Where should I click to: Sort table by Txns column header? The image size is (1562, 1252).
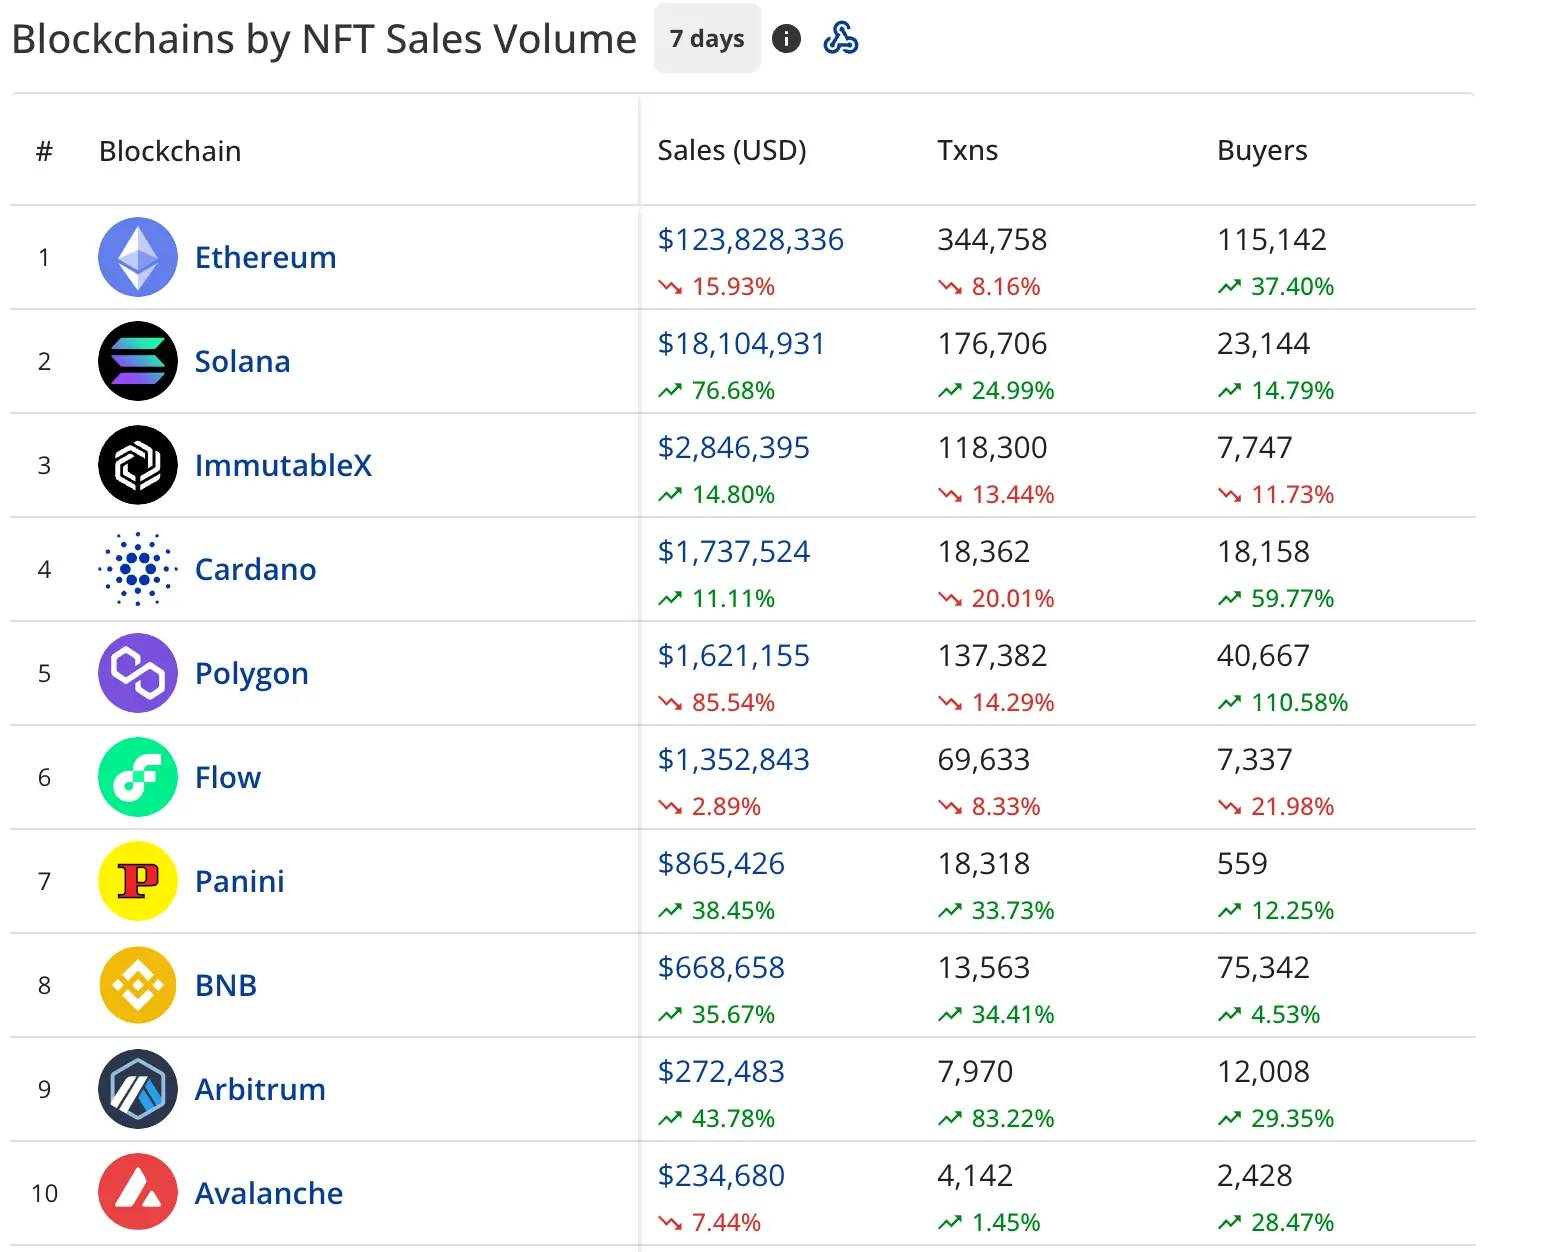(x=967, y=150)
